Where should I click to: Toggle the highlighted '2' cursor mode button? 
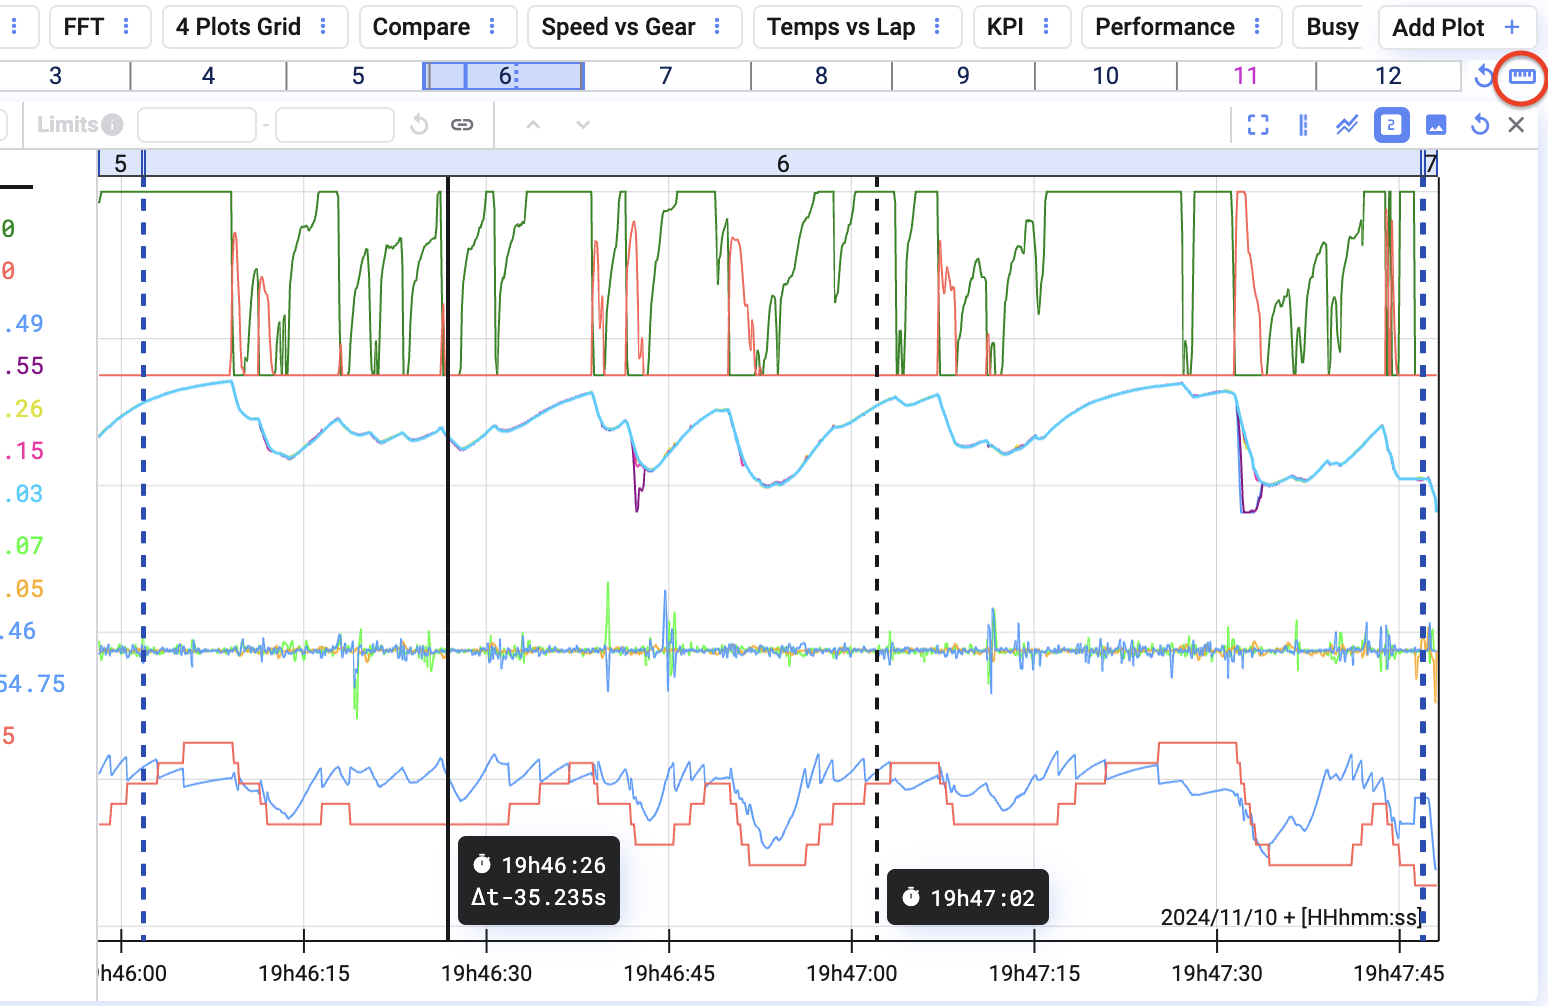coord(1391,125)
